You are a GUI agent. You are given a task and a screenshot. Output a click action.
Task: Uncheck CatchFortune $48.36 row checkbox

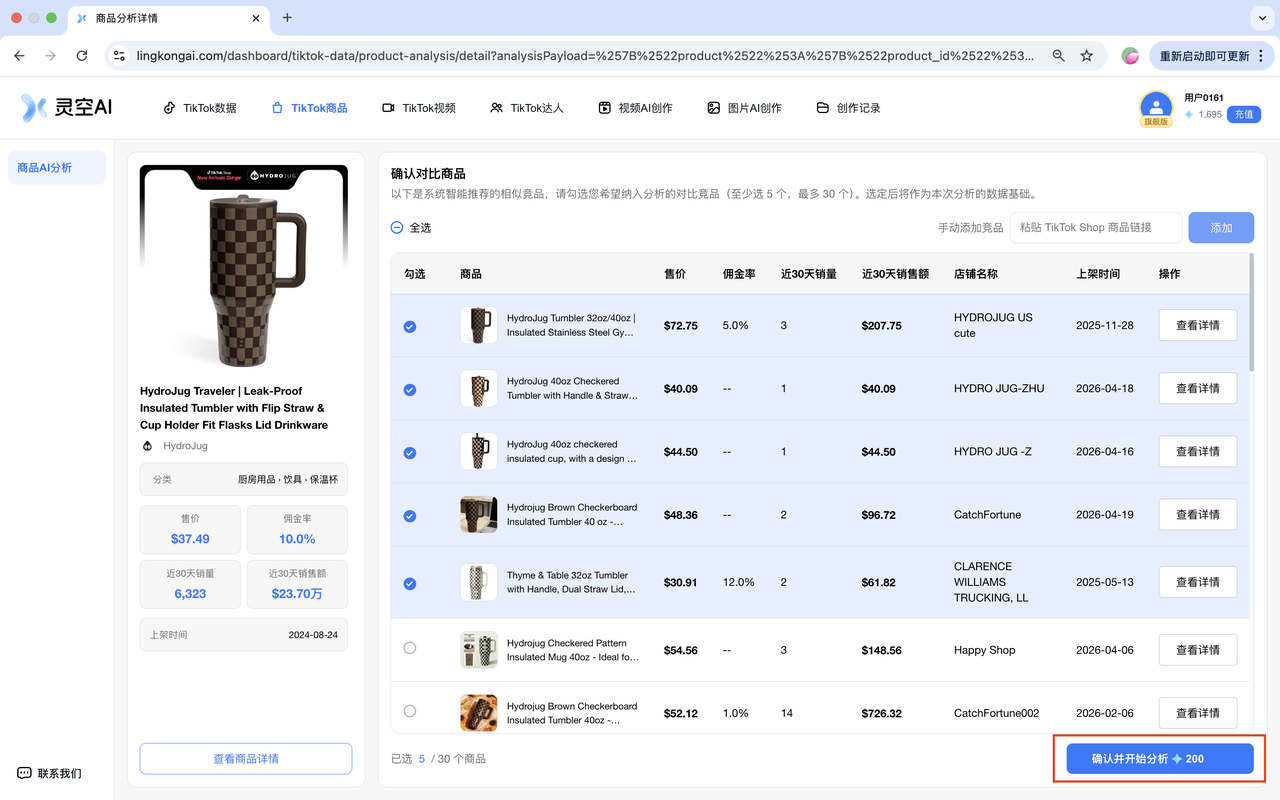point(410,516)
